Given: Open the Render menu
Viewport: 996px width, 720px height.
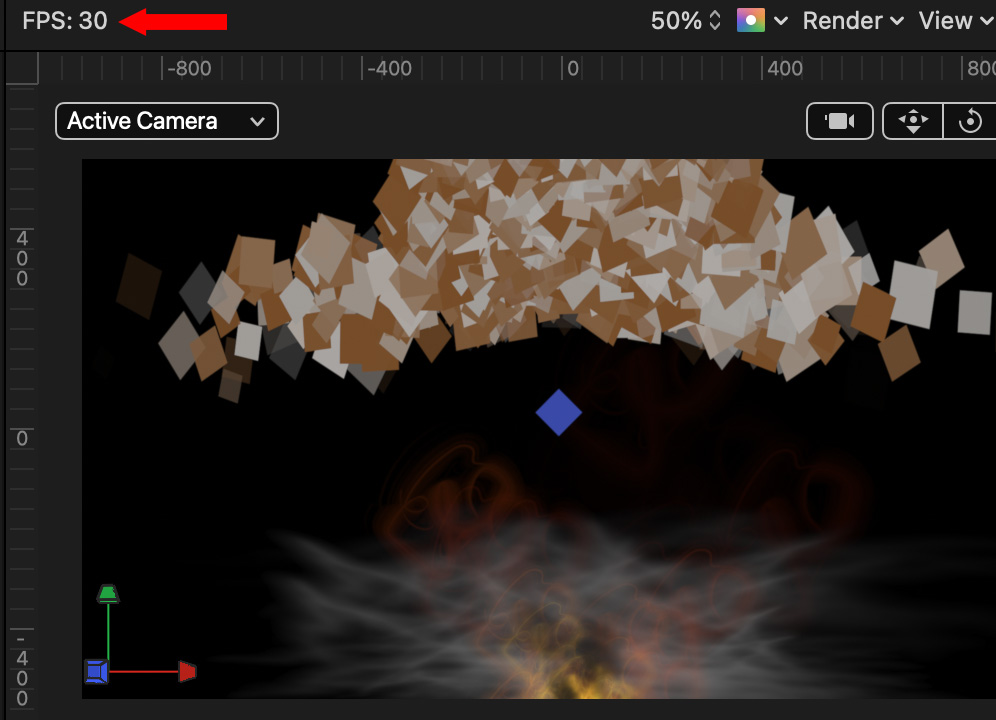Looking at the screenshot, I should click(x=853, y=20).
